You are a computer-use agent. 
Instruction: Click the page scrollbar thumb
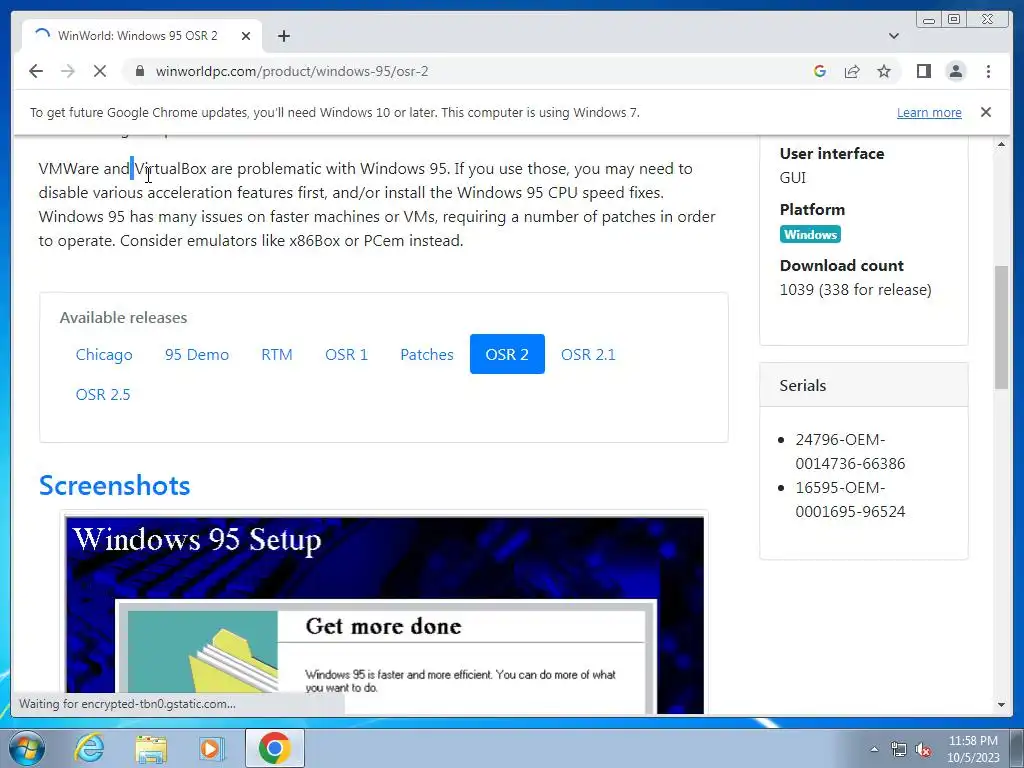(1001, 327)
